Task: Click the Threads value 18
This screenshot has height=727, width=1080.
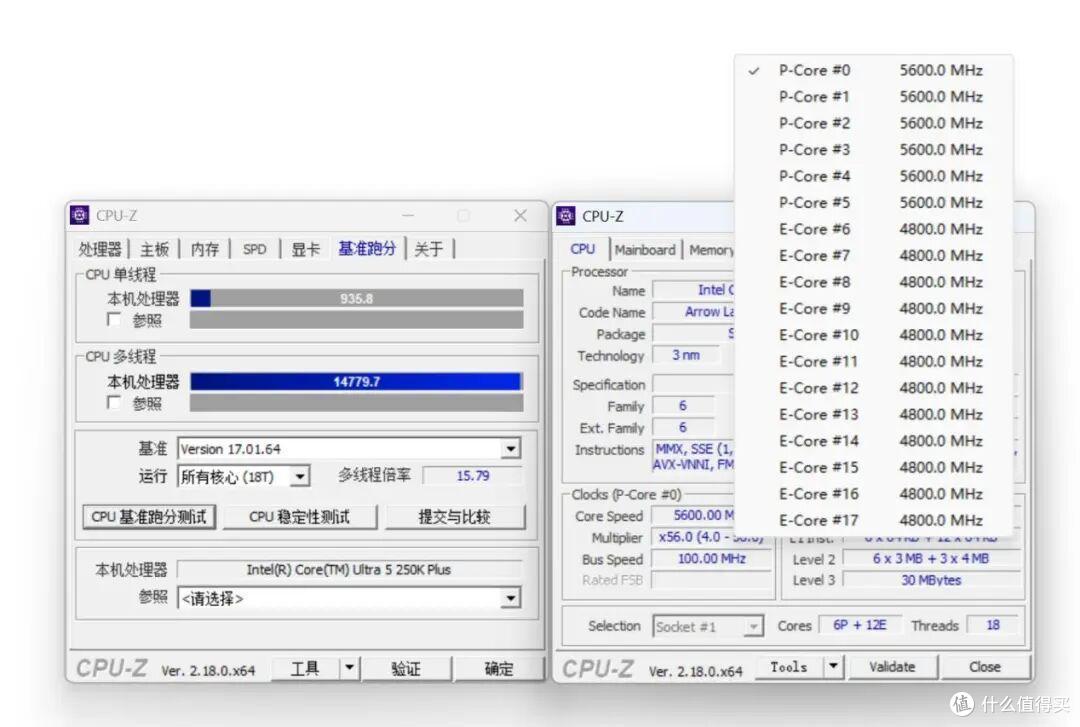Action: [x=993, y=625]
